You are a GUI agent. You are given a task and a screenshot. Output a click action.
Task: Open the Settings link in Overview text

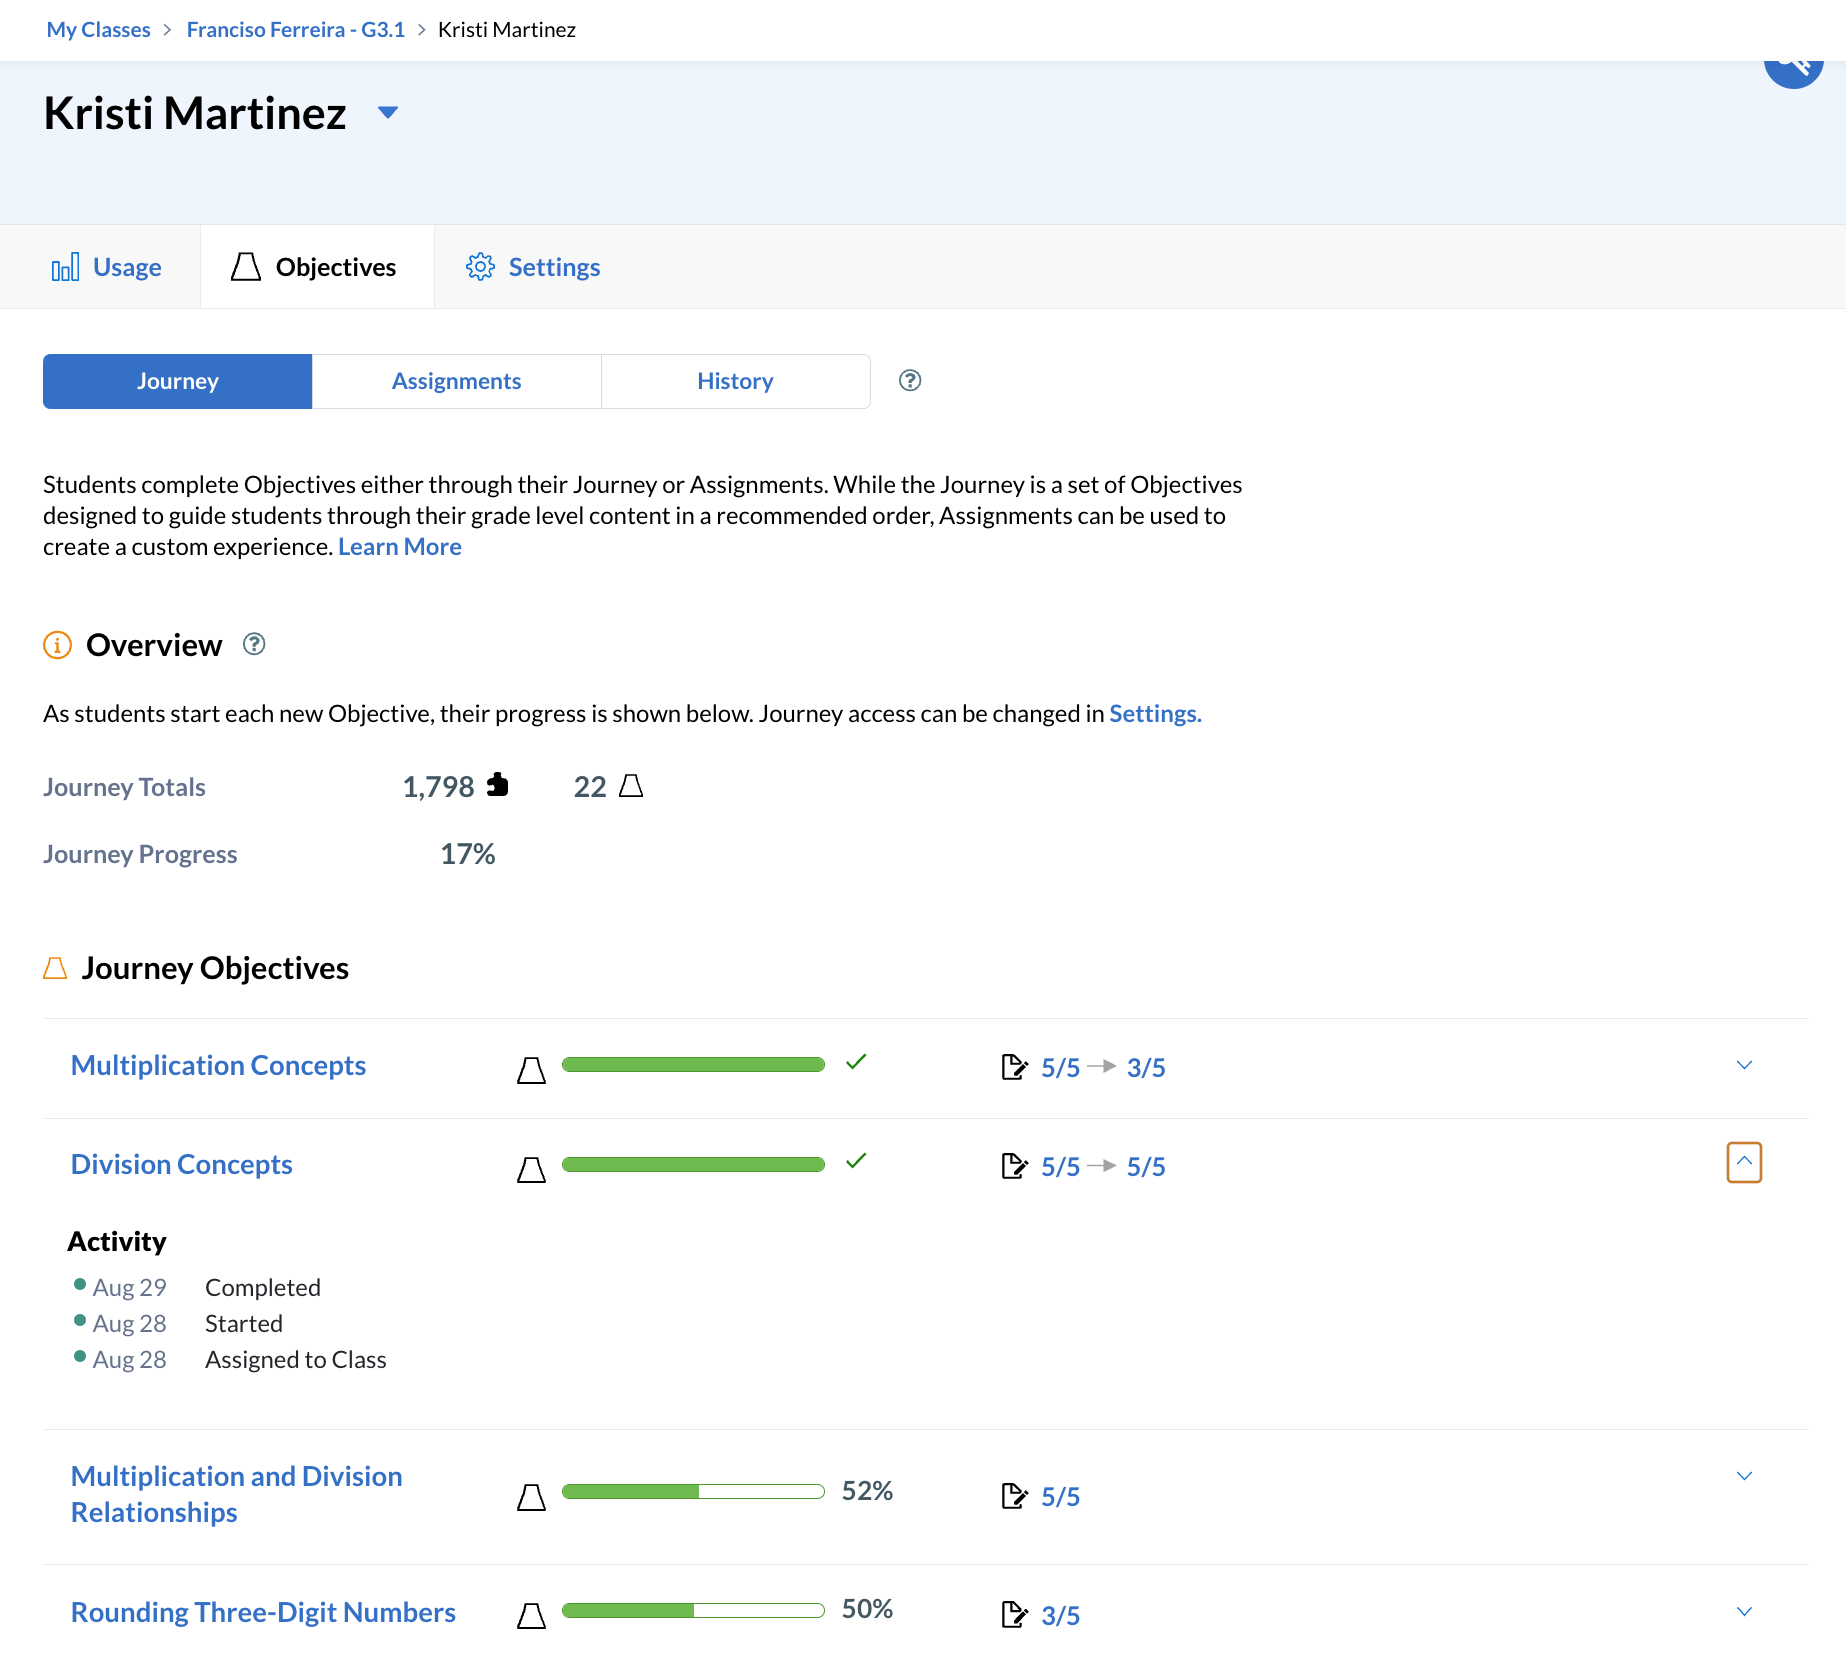click(x=1155, y=714)
